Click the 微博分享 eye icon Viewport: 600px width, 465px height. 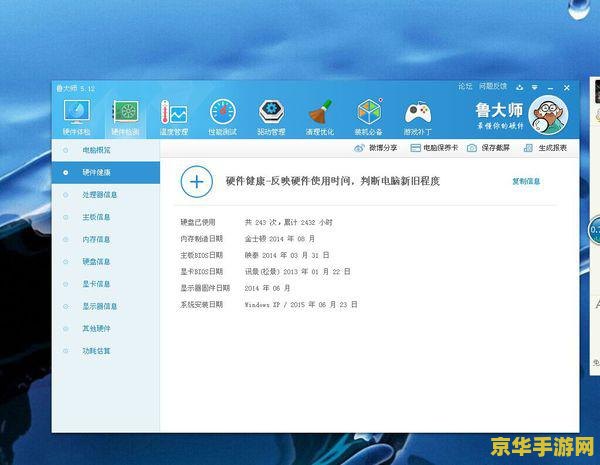(x=359, y=148)
